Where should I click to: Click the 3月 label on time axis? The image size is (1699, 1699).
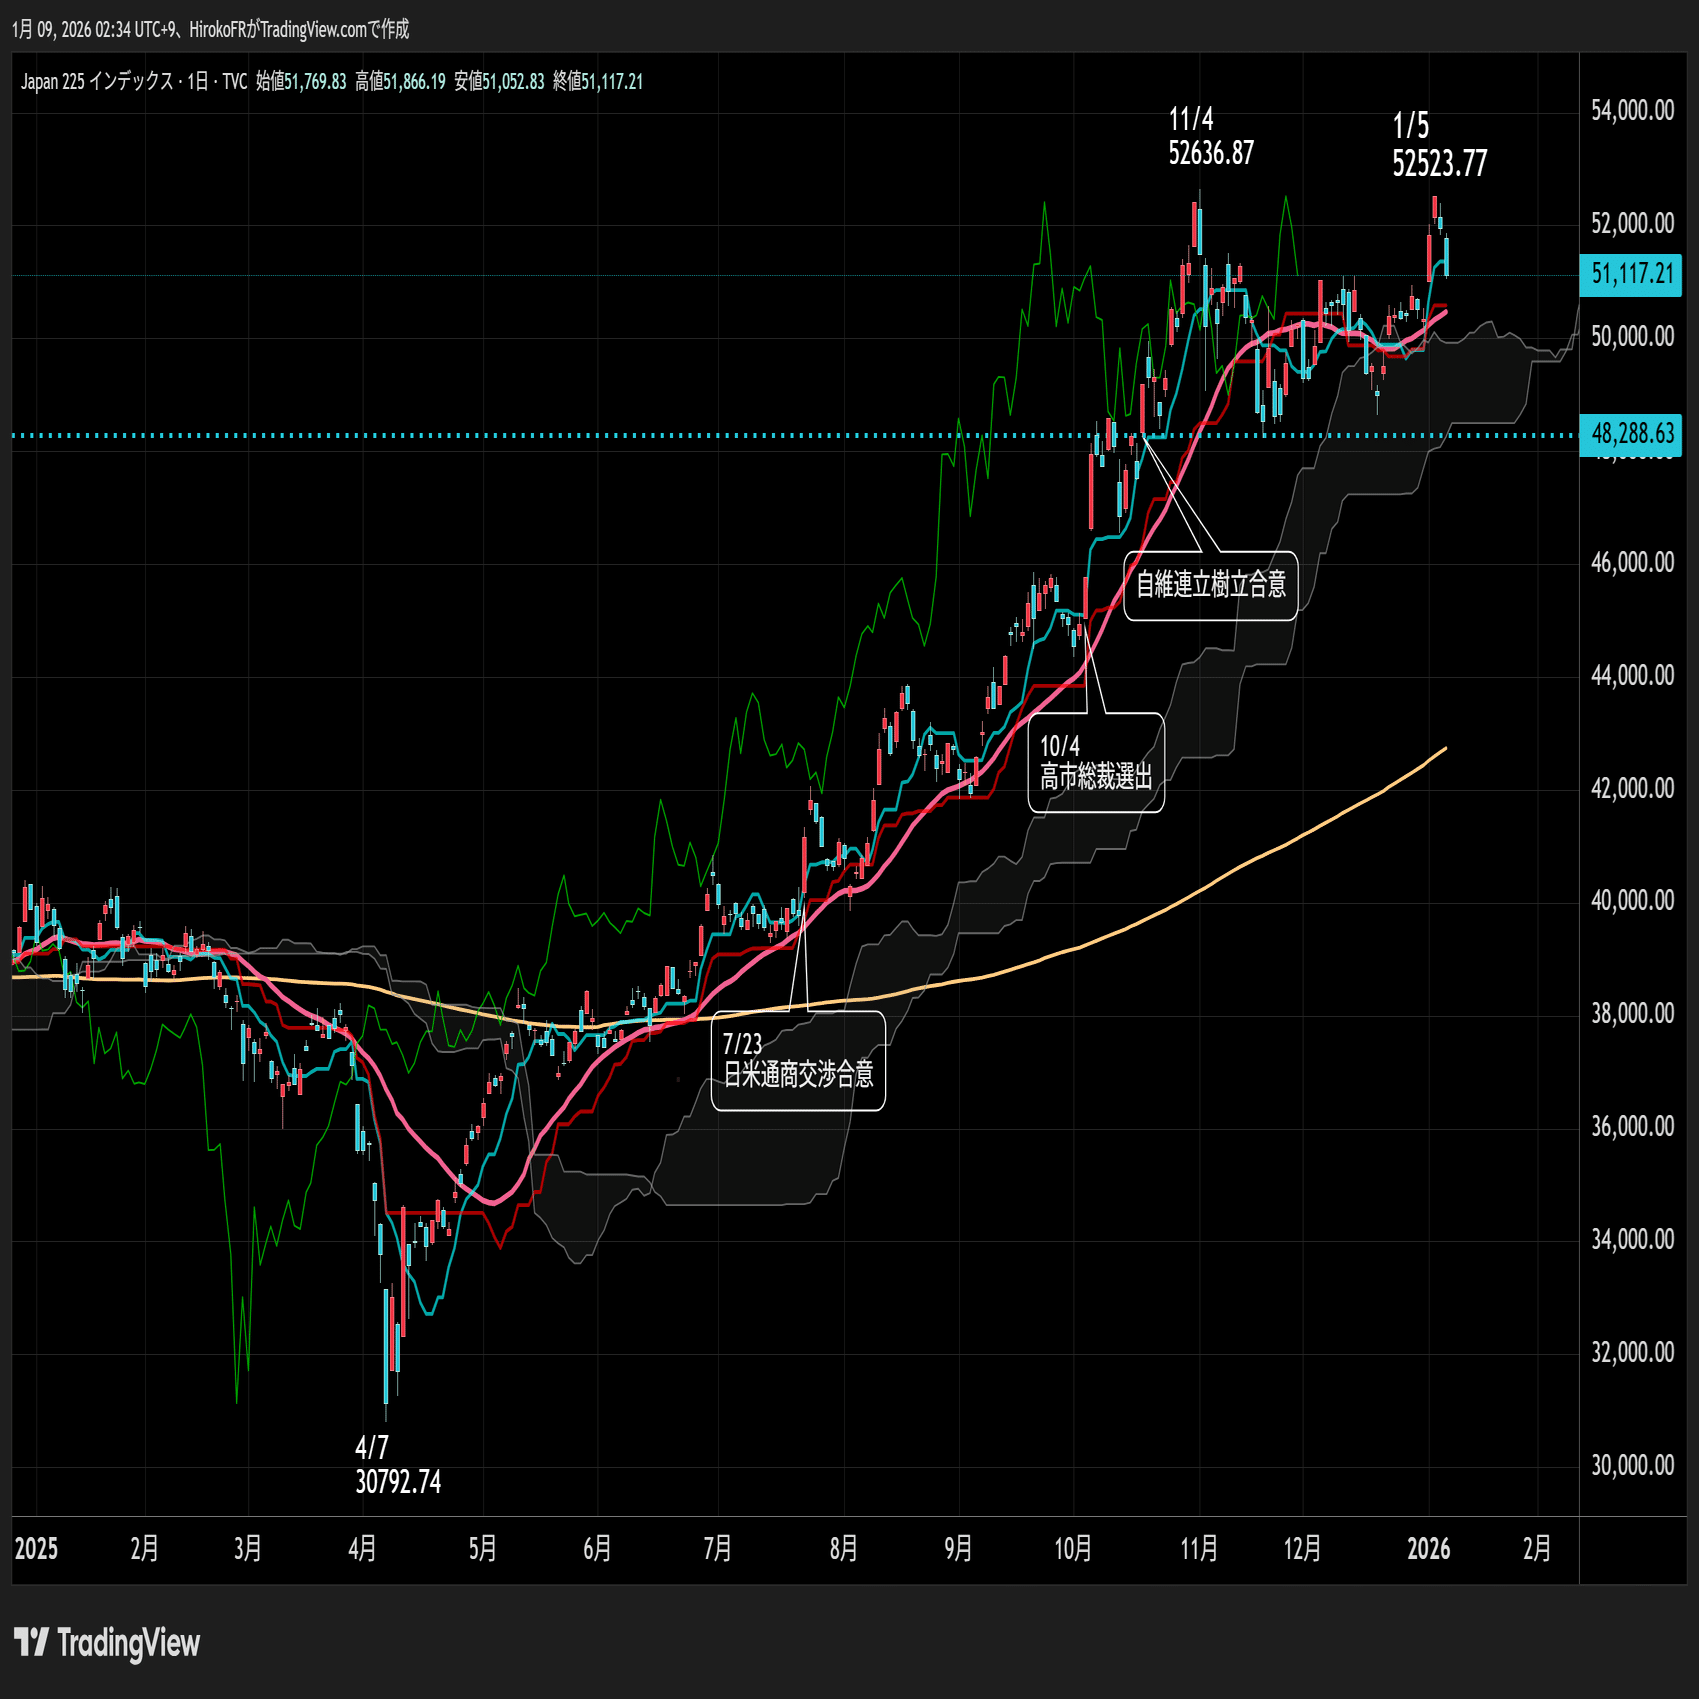coord(248,1549)
